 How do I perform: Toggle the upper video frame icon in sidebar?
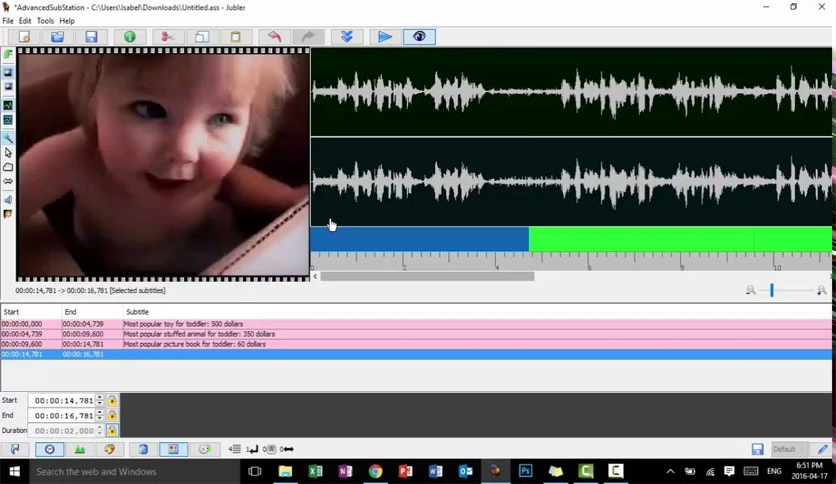pos(8,72)
